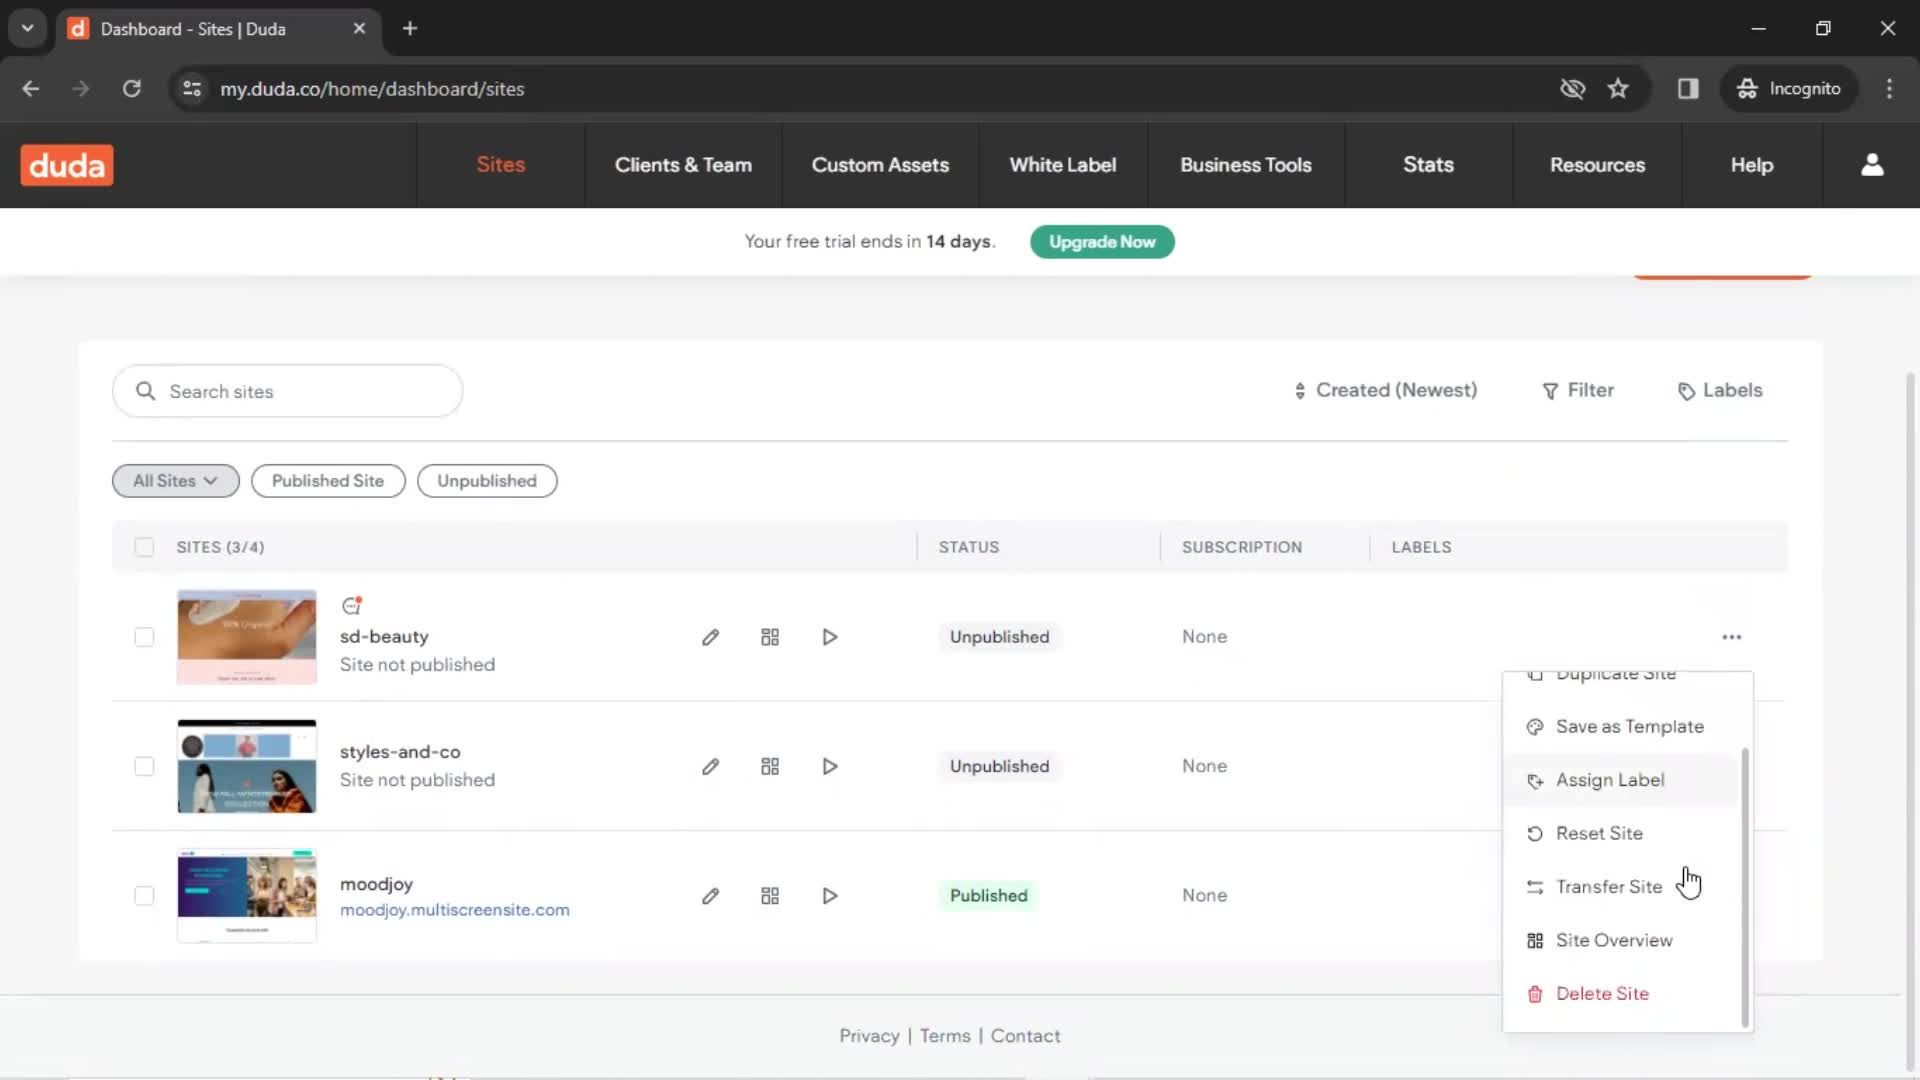Select Transfer Site from the menu
1920x1080 pixels.
click(1621, 887)
